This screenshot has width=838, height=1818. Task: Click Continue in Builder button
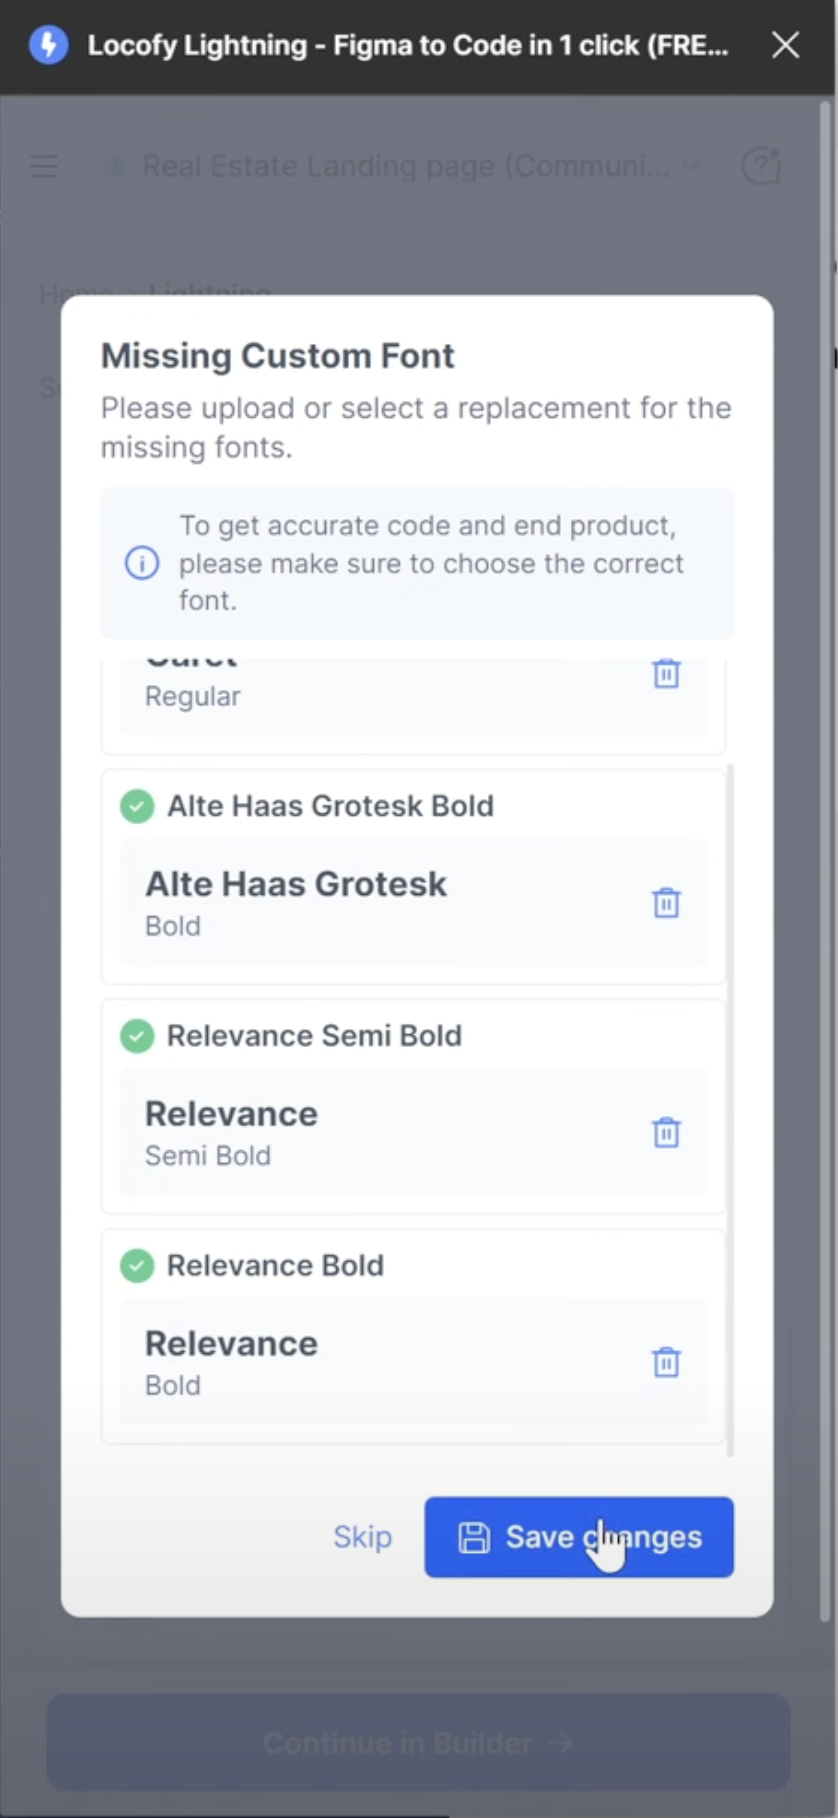[418, 1743]
